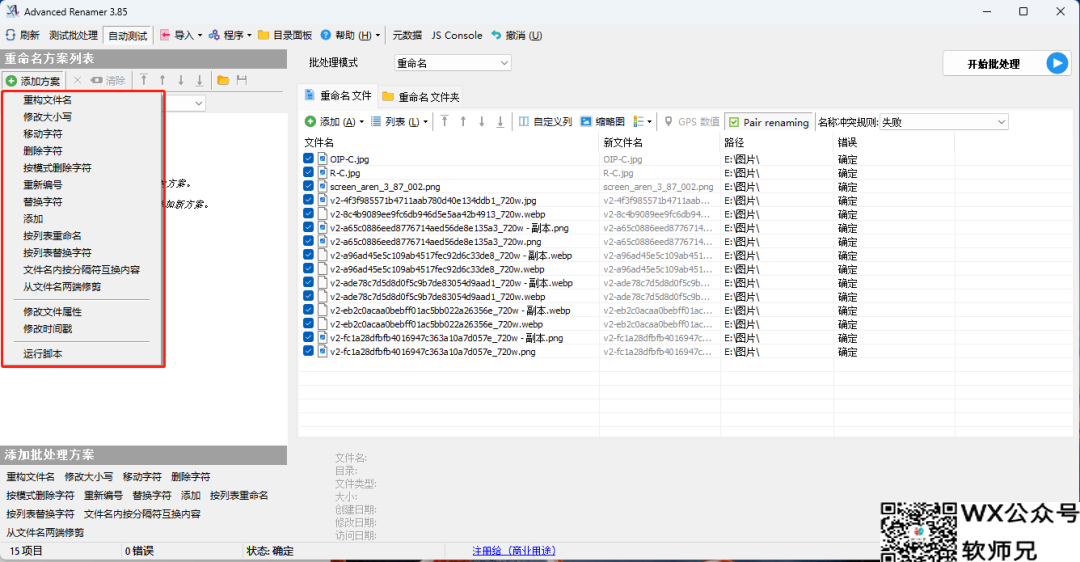Click 替换字符 in the 添加批处理方案 panel
This screenshot has height=562, width=1080.
[x=152, y=495]
